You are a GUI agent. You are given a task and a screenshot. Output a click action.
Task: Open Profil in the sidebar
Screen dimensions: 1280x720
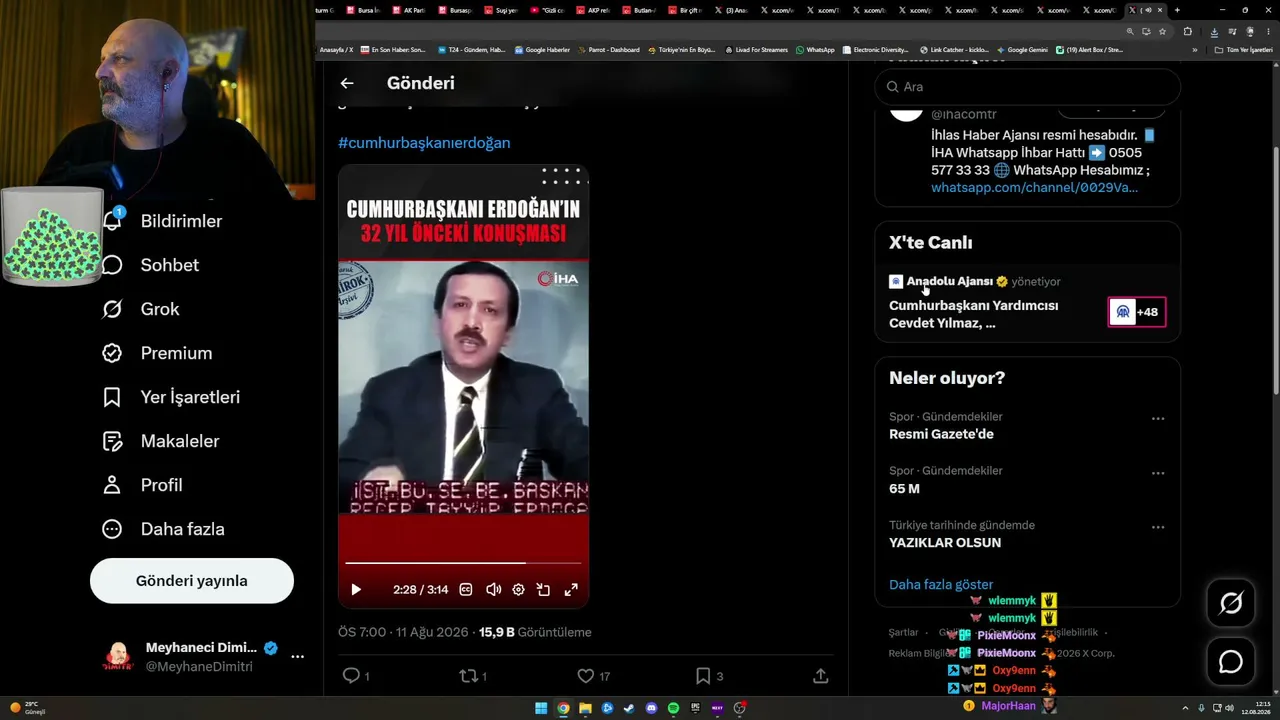[142, 485]
